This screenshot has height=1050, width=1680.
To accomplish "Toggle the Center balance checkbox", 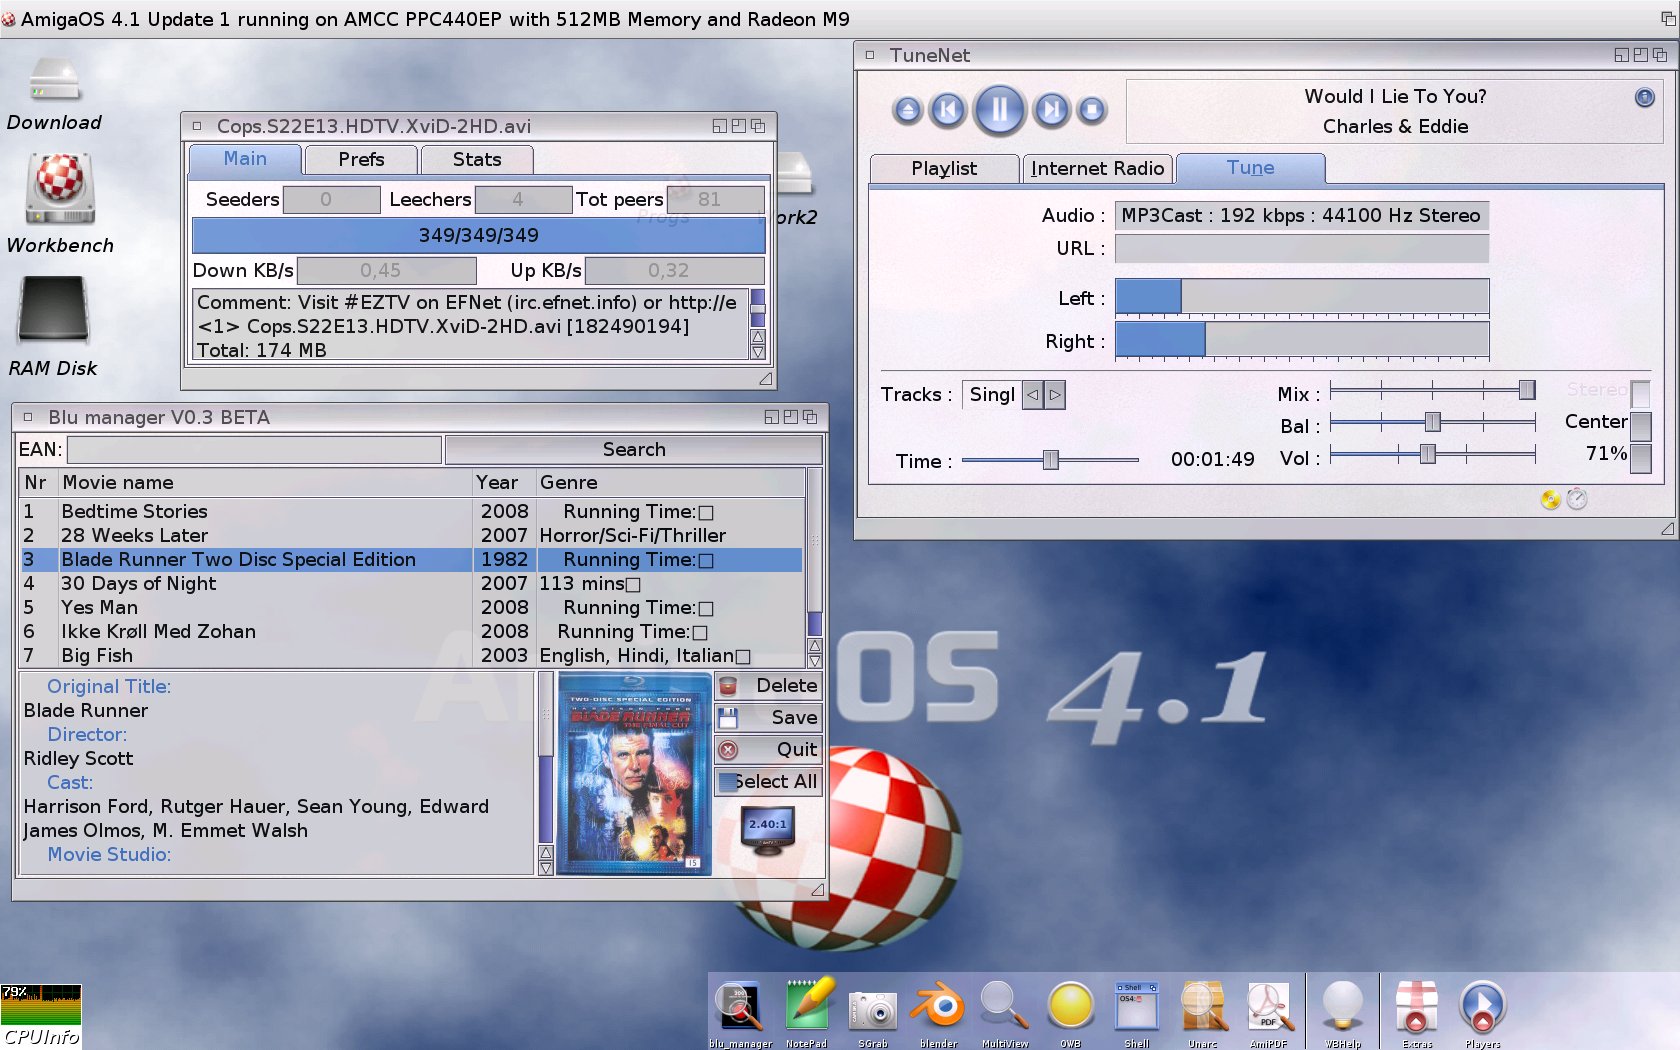I will tap(1640, 425).
